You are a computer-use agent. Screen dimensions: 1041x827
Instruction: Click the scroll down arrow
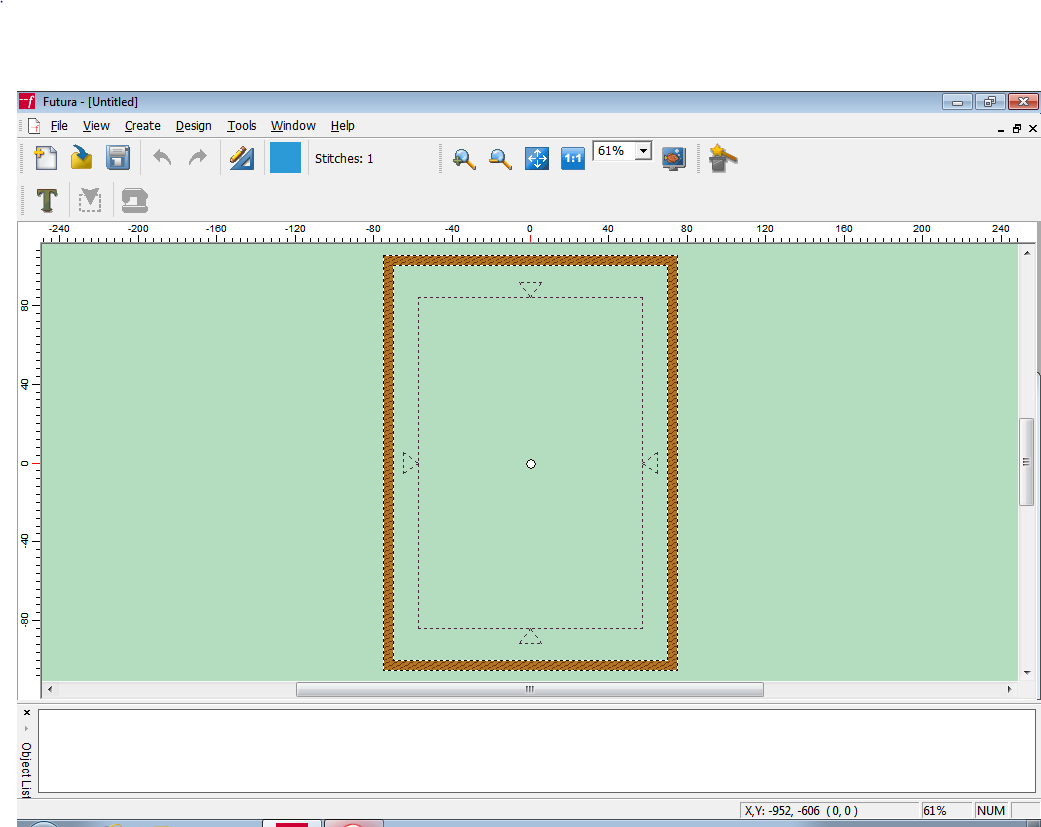1027,672
